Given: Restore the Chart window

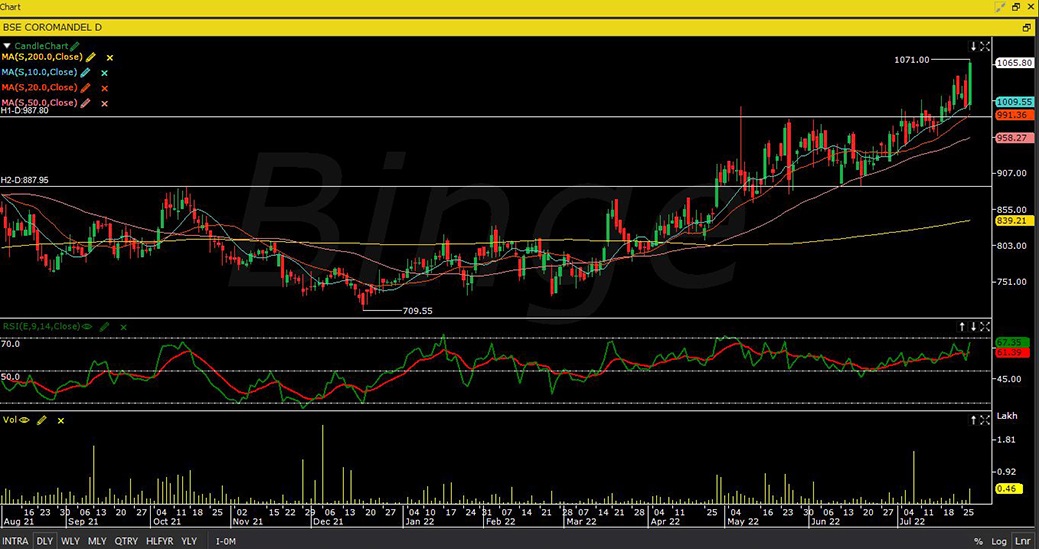Looking at the screenshot, I should [1016, 7].
